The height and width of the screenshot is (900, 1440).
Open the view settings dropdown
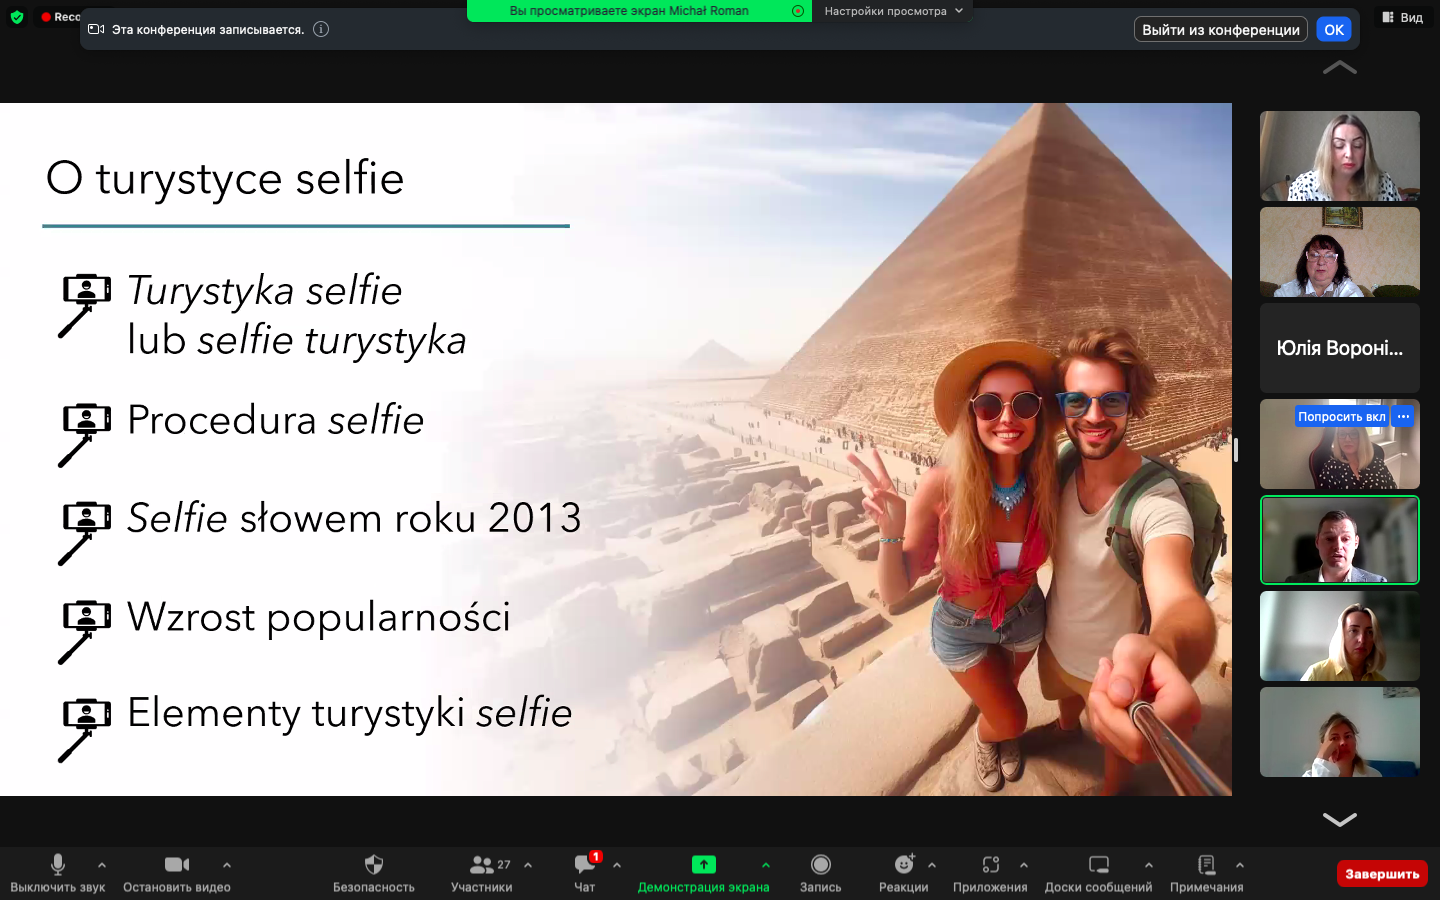(x=893, y=11)
